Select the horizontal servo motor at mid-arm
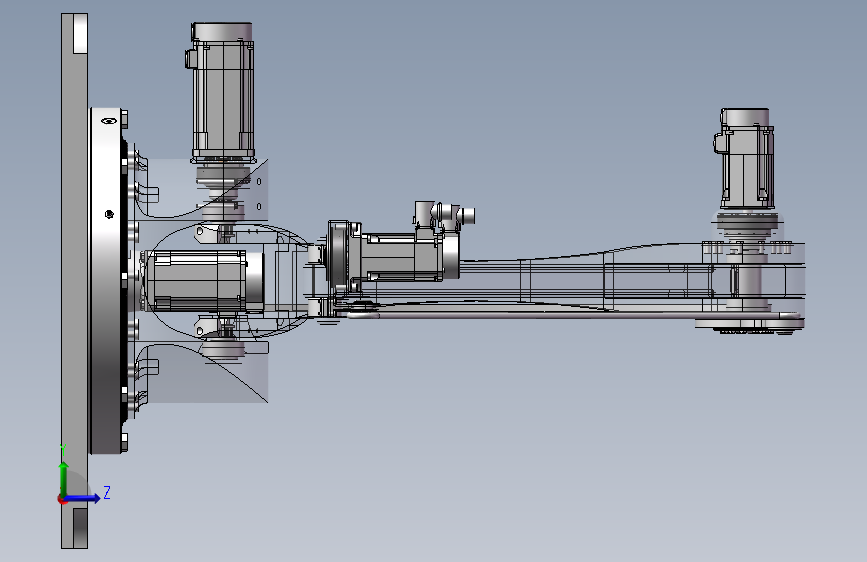The height and width of the screenshot is (562, 867). 409,257
